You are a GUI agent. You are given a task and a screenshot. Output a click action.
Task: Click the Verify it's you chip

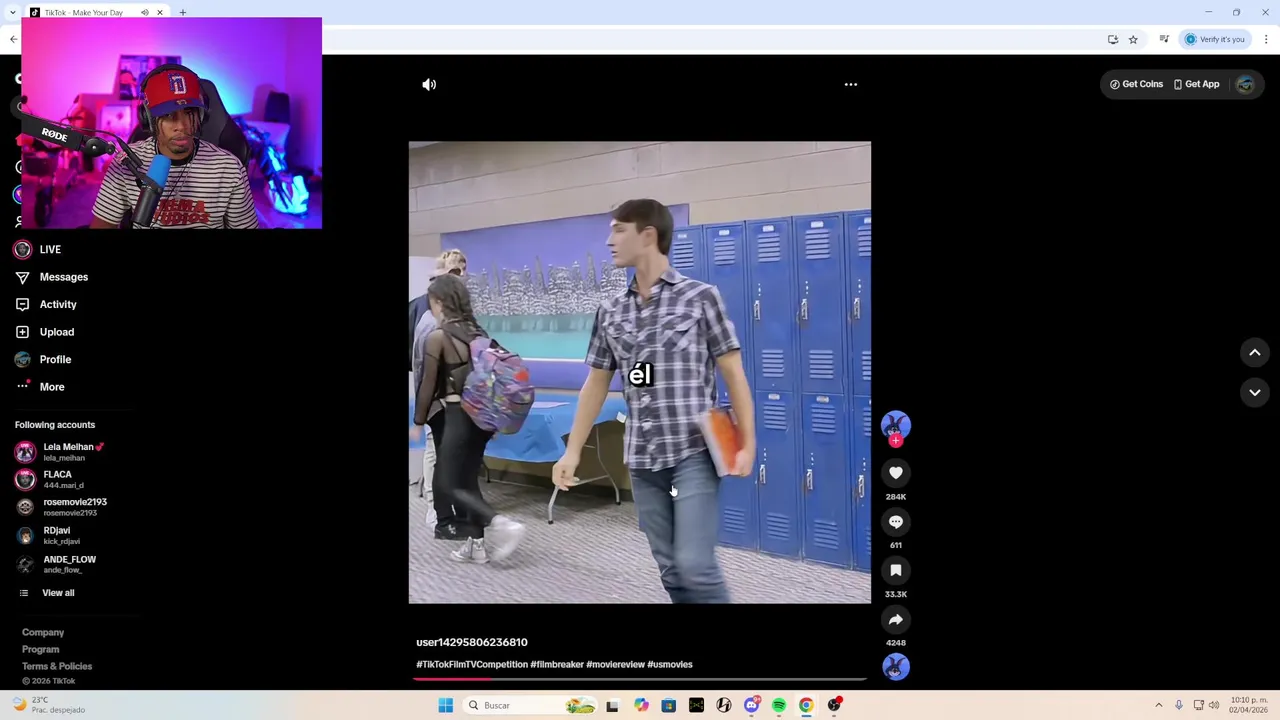point(1215,39)
